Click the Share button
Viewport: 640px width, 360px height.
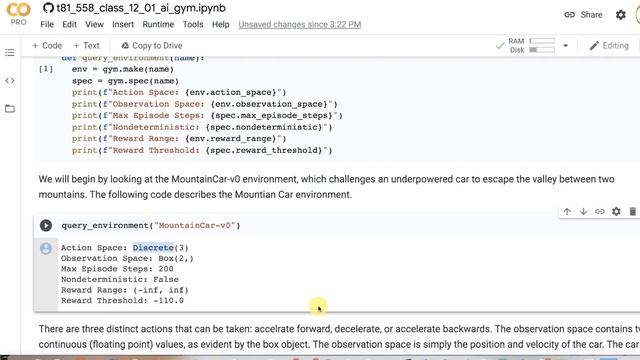[583, 15]
